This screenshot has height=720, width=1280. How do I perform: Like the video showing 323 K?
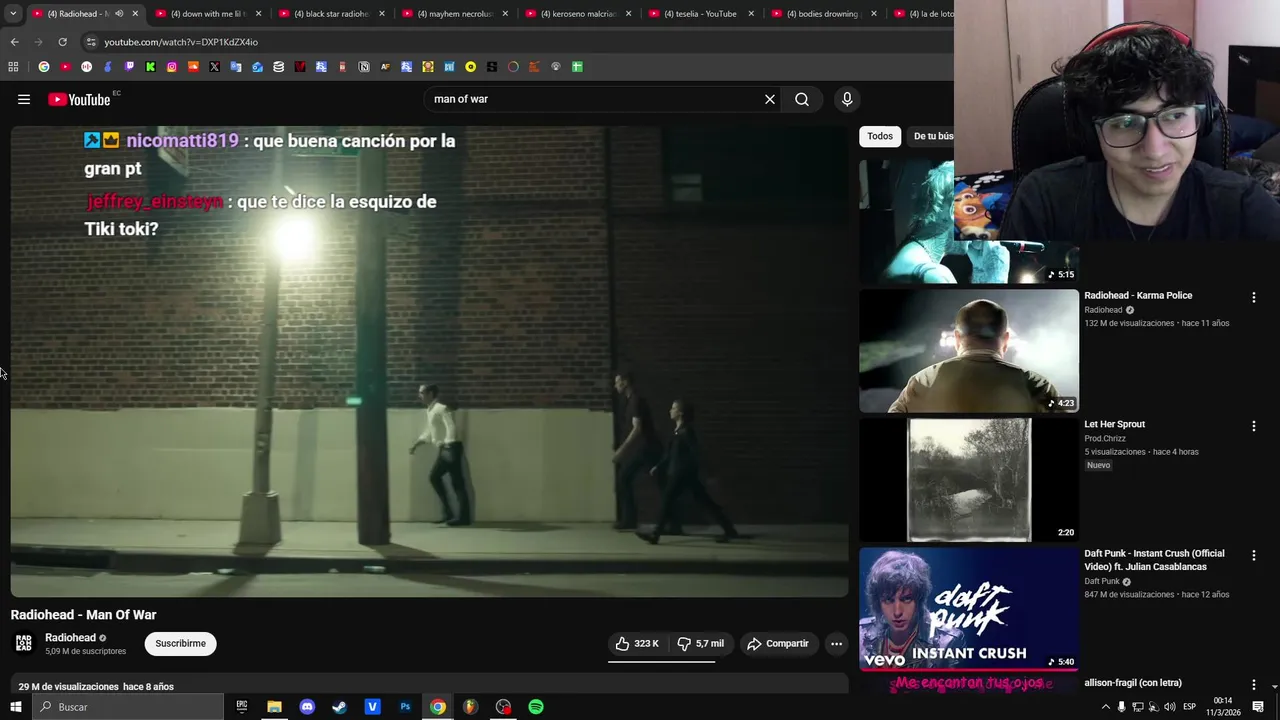(x=637, y=643)
